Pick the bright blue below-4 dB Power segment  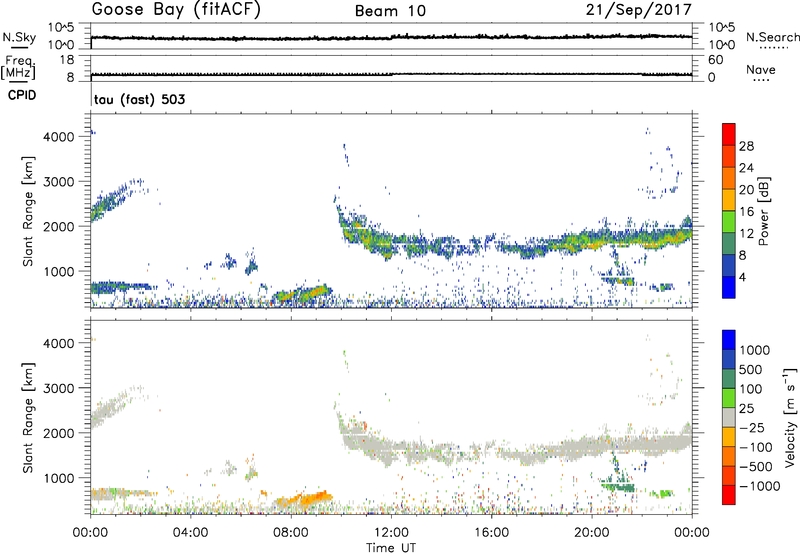[729, 287]
